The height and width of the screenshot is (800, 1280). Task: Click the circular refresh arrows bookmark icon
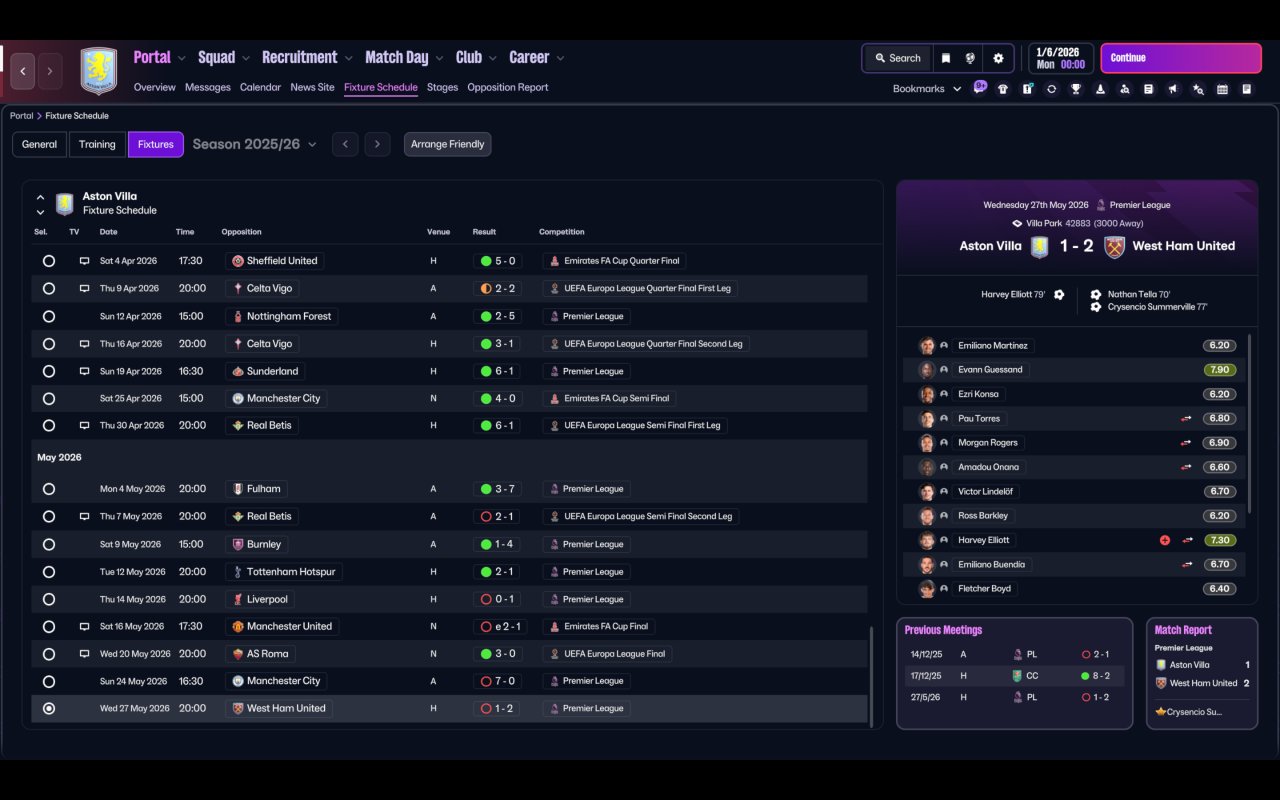click(1051, 89)
